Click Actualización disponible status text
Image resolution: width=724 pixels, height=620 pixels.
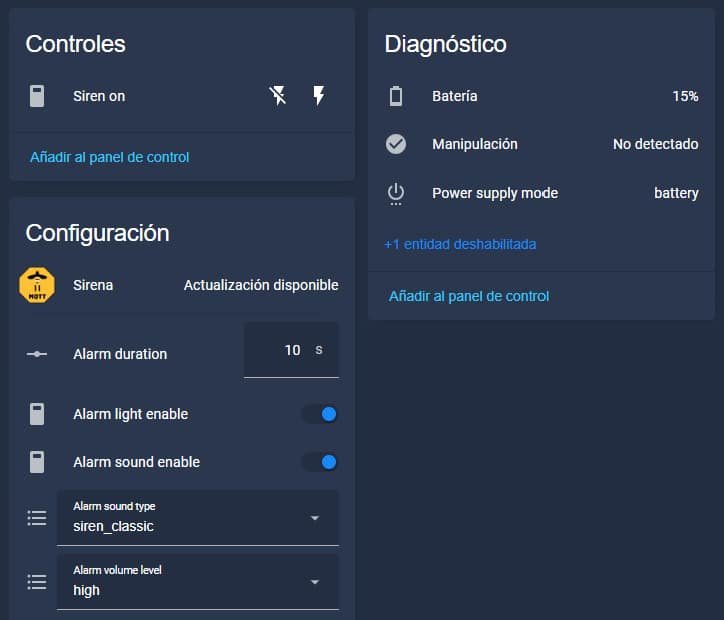261,285
